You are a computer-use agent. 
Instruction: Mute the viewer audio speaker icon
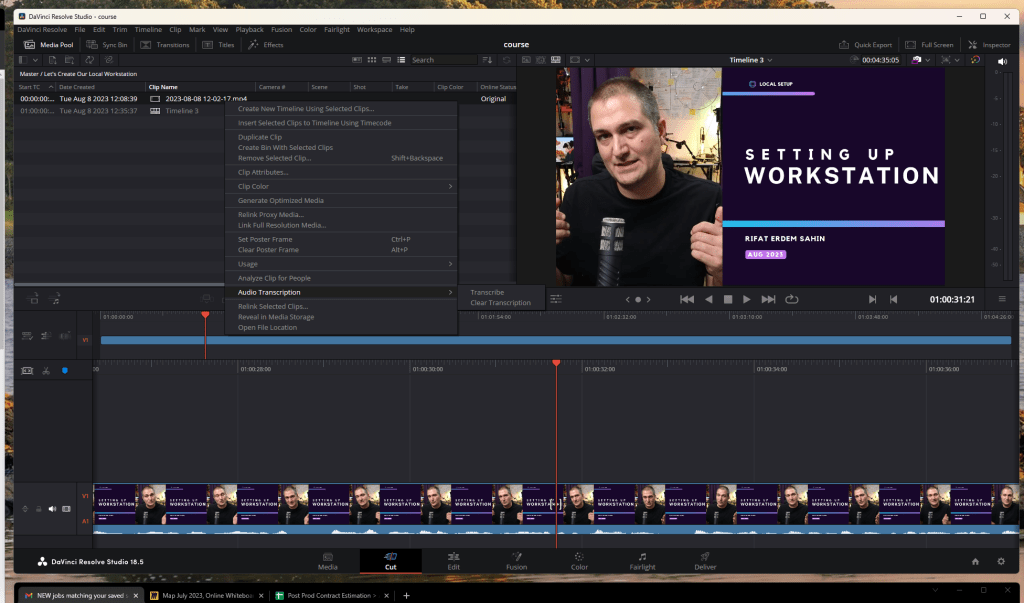pos(1002,61)
